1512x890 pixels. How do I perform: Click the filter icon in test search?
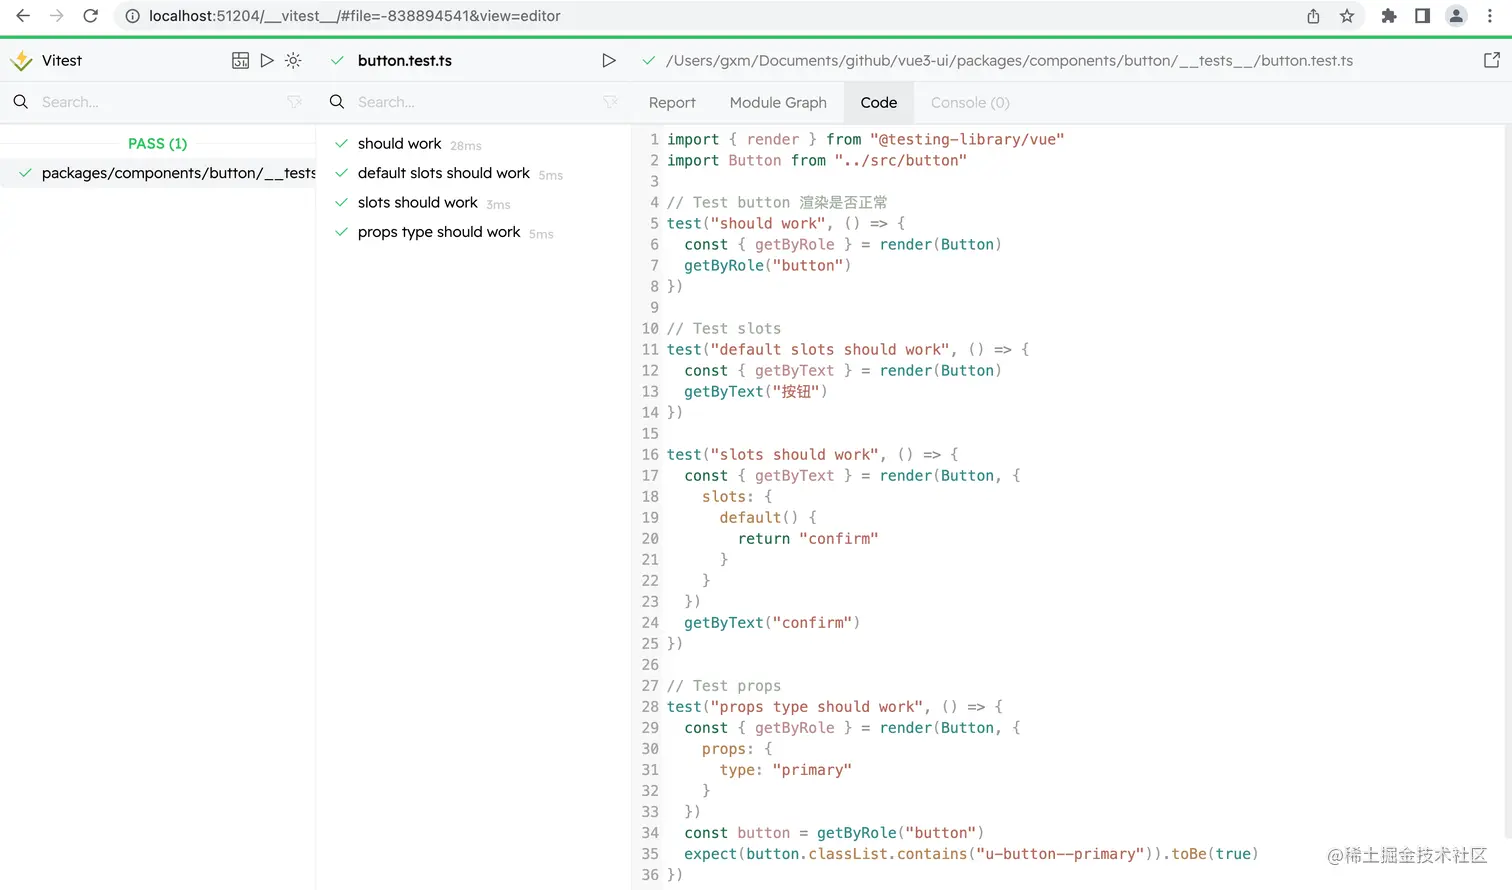pos(610,102)
